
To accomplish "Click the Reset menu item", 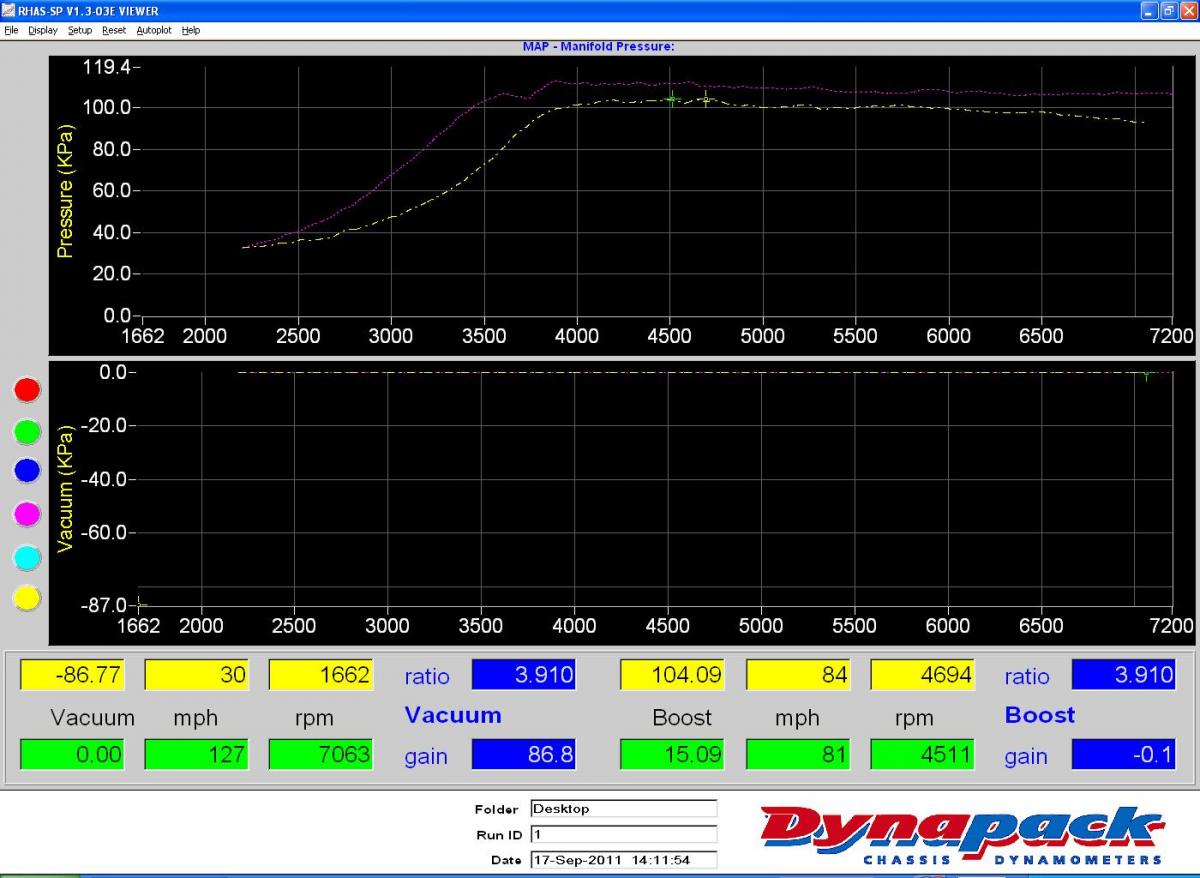I will point(114,30).
